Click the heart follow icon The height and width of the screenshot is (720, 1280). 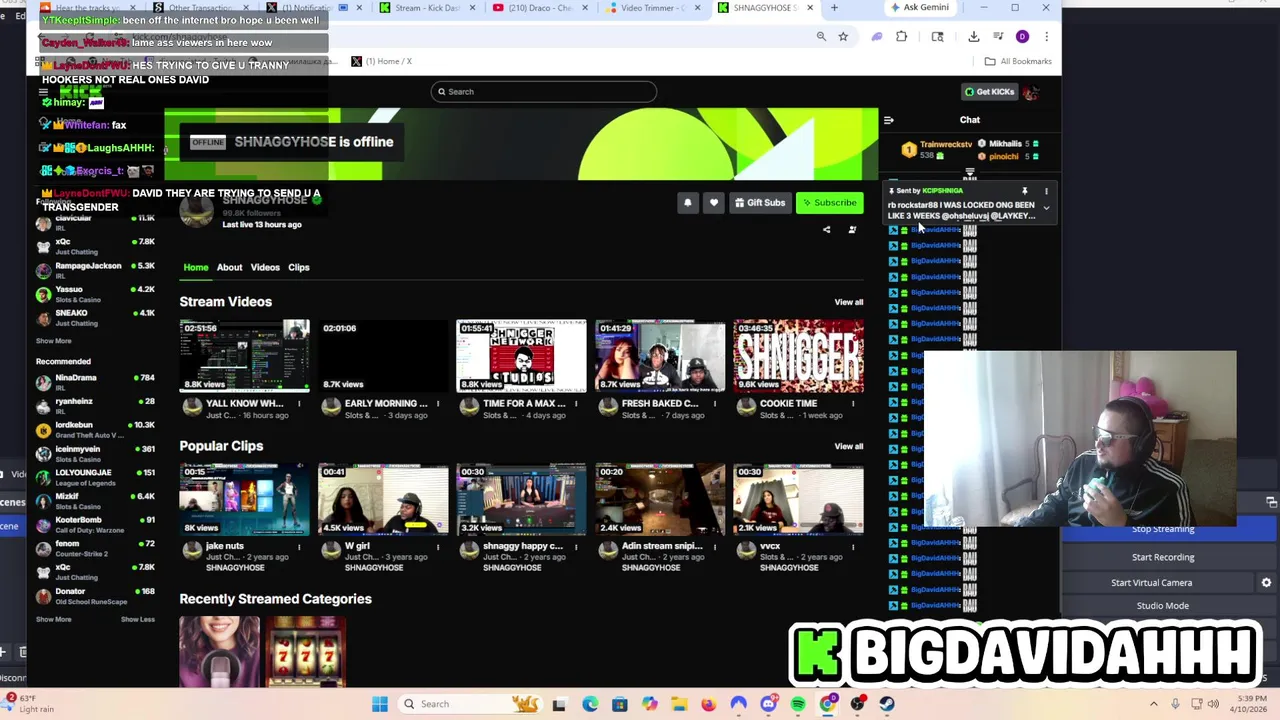(x=713, y=203)
